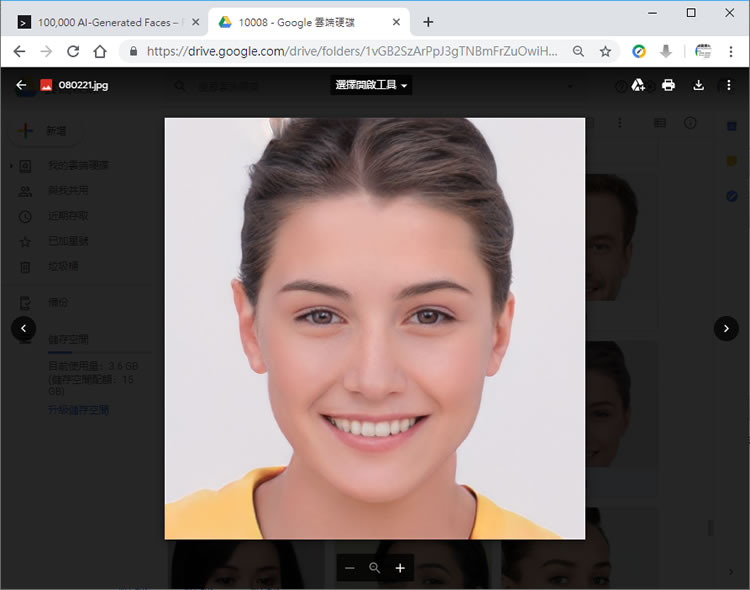
Task: Download 080221.jpg using download icon
Action: (x=698, y=85)
